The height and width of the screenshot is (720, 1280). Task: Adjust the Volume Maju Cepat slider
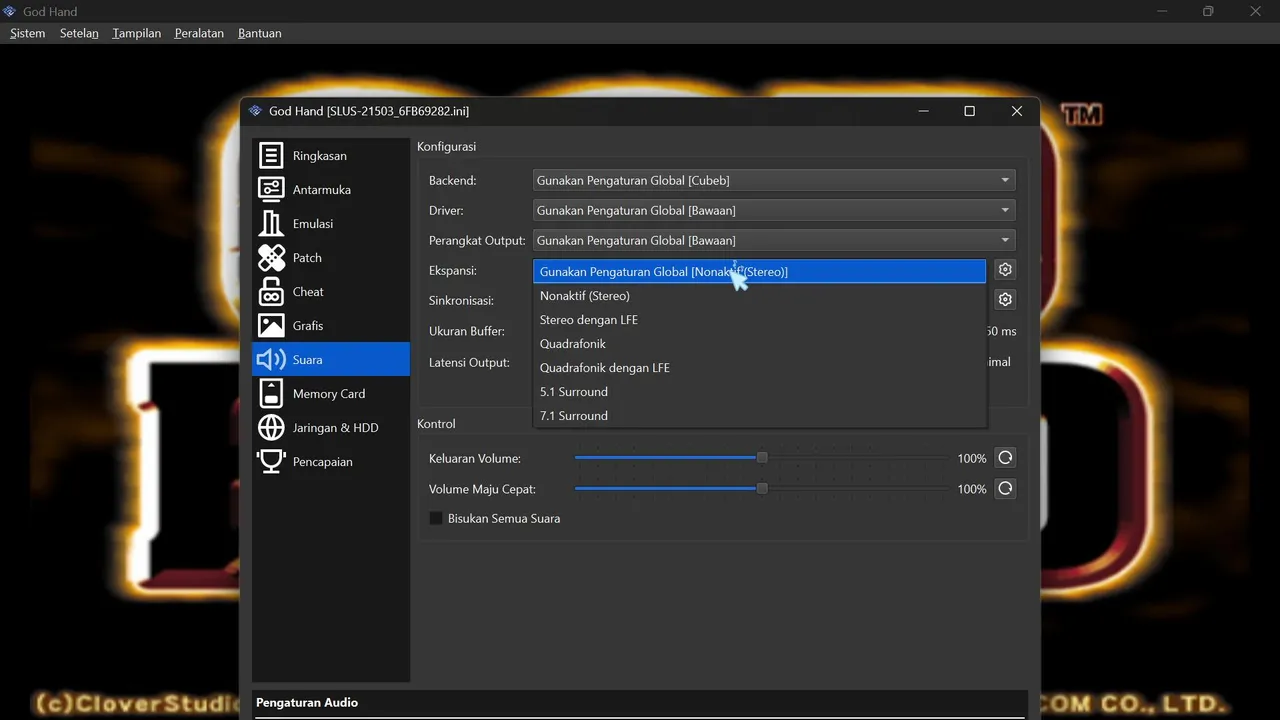(762, 489)
